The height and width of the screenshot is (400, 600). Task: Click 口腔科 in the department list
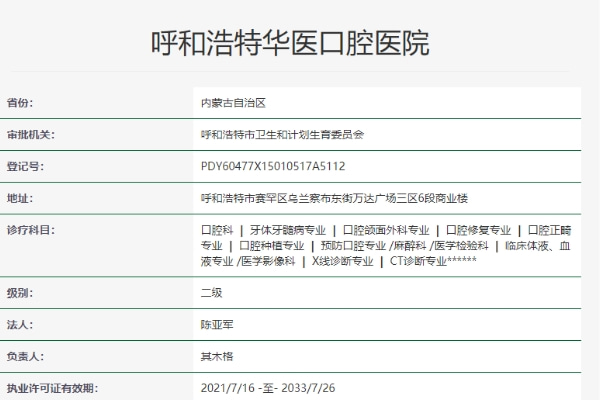(217, 230)
